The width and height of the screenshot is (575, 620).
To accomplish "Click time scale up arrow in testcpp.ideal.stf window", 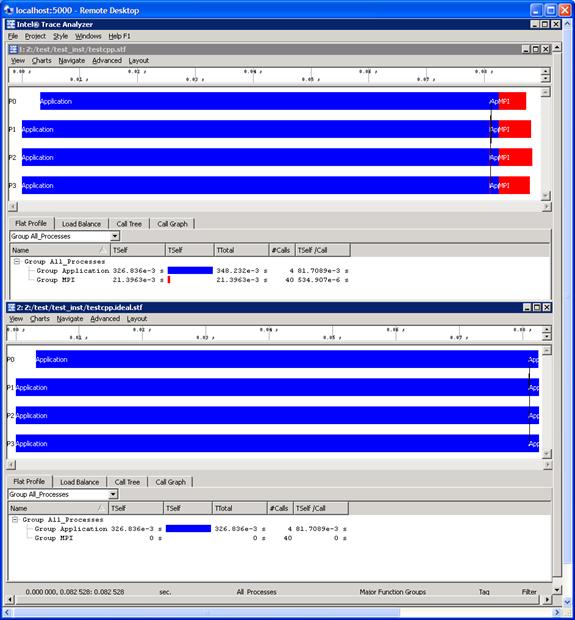I will [x=546, y=330].
